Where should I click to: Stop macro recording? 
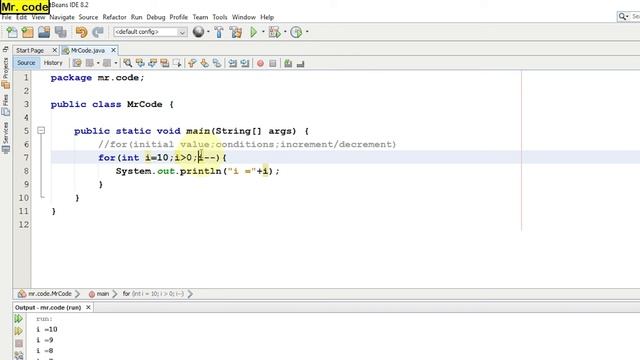pyautogui.click(x=273, y=63)
